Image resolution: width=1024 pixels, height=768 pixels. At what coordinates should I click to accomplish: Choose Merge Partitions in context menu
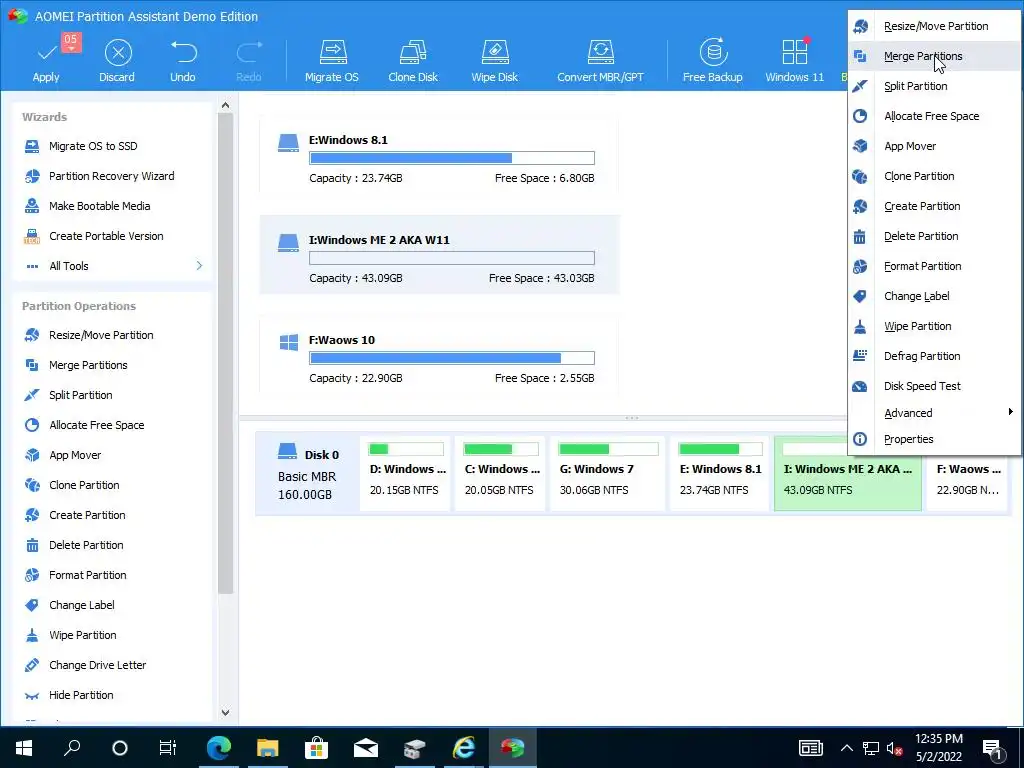[x=935, y=56]
